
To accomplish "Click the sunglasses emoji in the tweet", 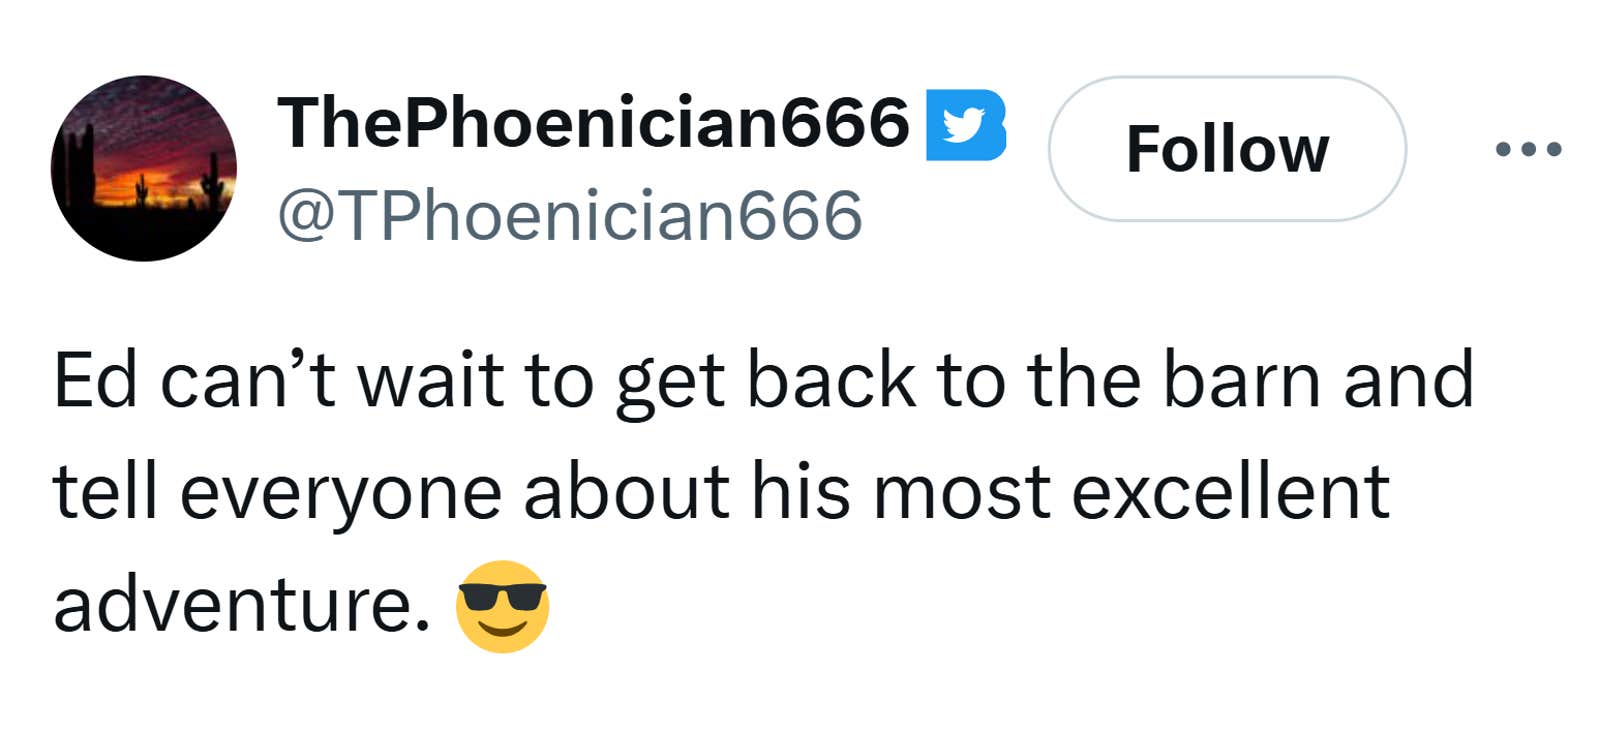I will pos(502,606).
